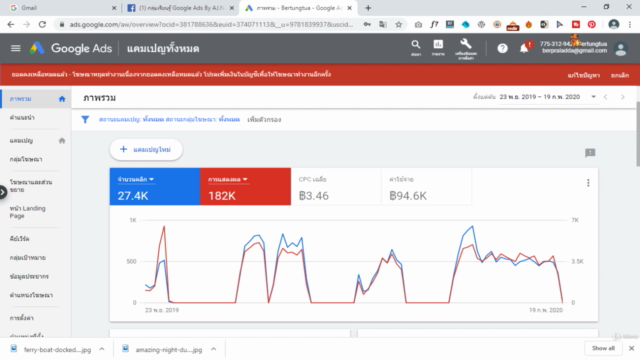Open the Google Ads hamburger main menu
Viewport: 640px width, 360px height.
pyautogui.click(x=16, y=49)
